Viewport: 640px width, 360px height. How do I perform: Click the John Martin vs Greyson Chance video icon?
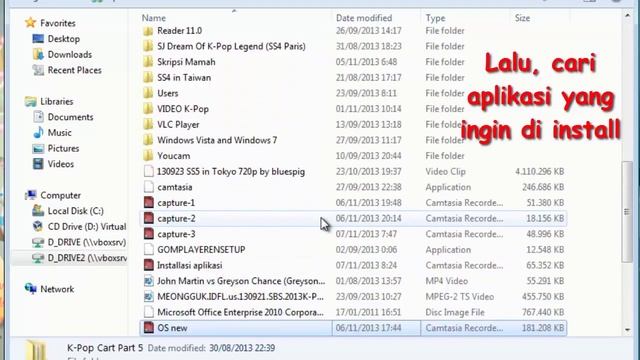click(149, 281)
